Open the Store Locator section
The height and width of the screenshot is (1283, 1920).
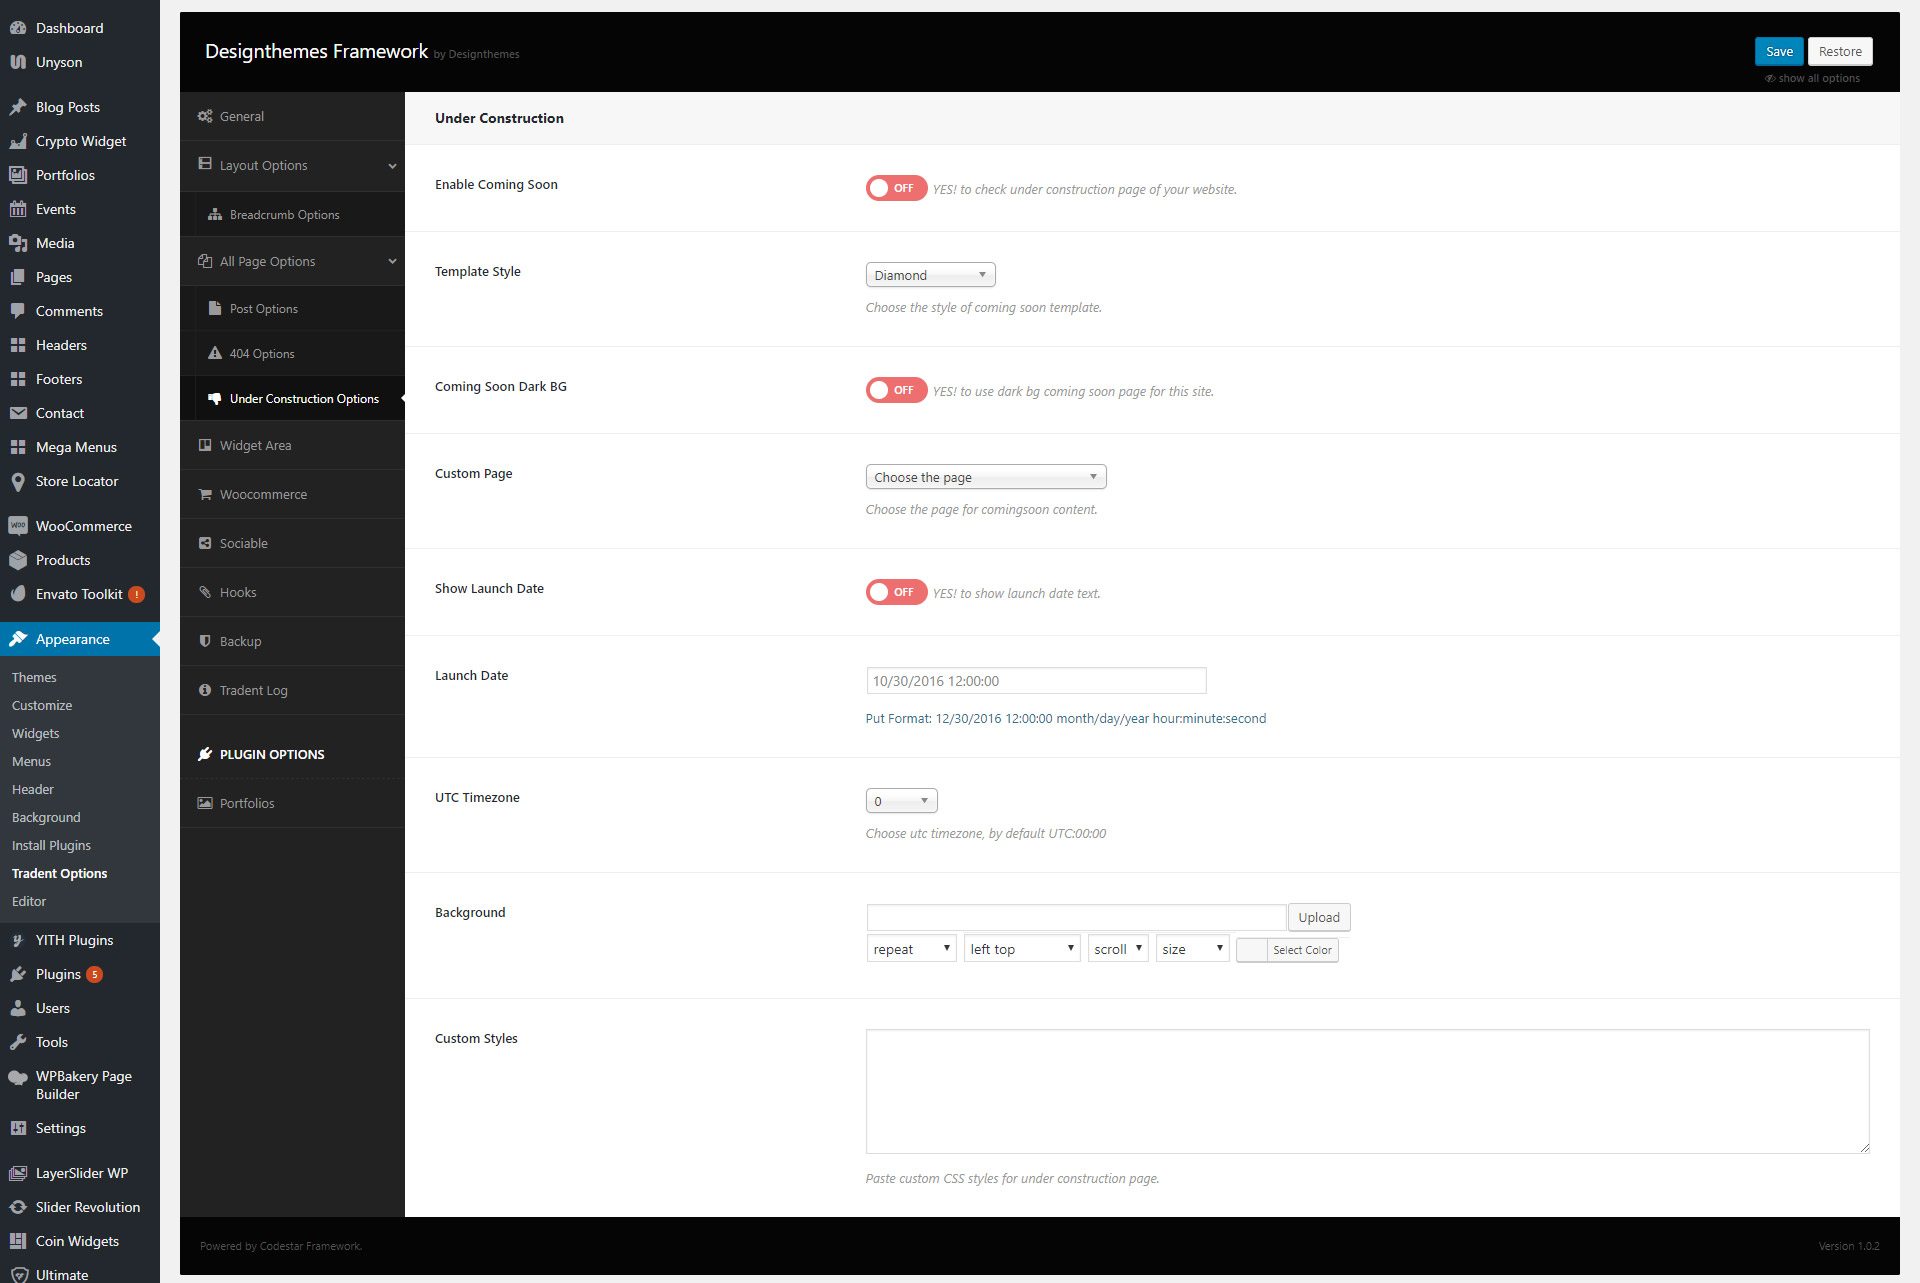coord(75,481)
